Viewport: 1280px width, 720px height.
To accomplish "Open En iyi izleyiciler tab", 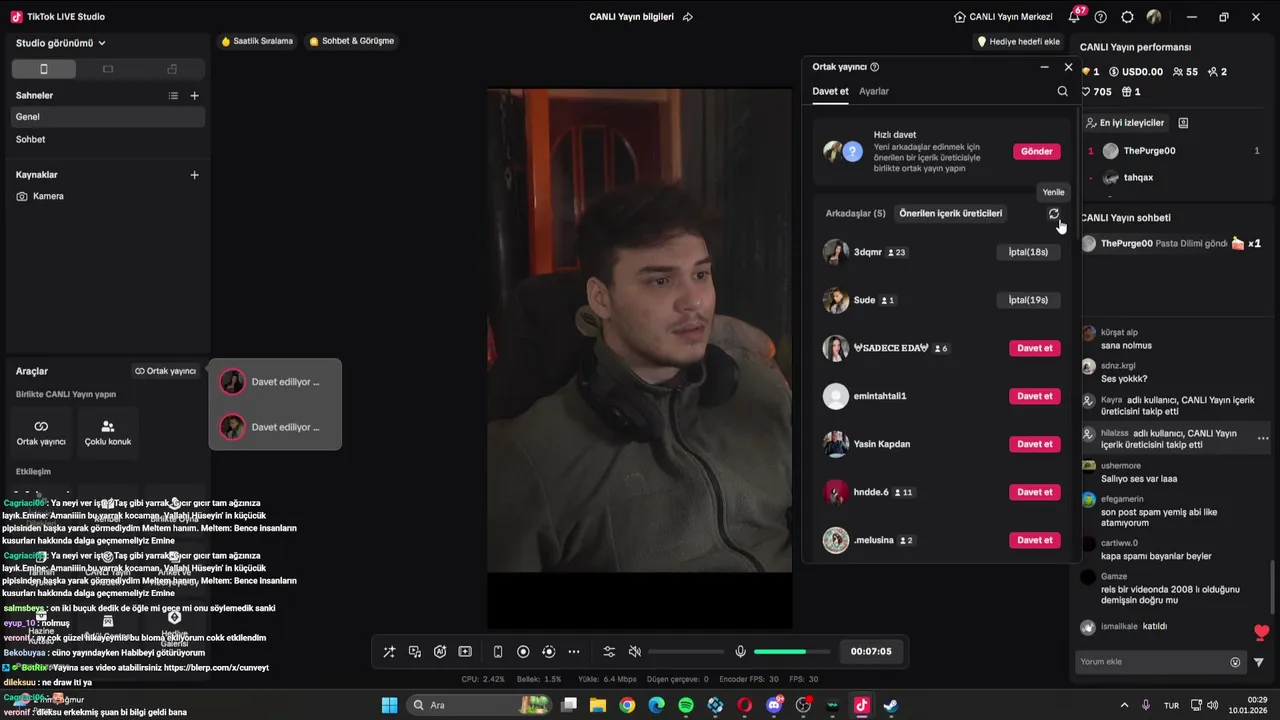I will (x=1125, y=123).
